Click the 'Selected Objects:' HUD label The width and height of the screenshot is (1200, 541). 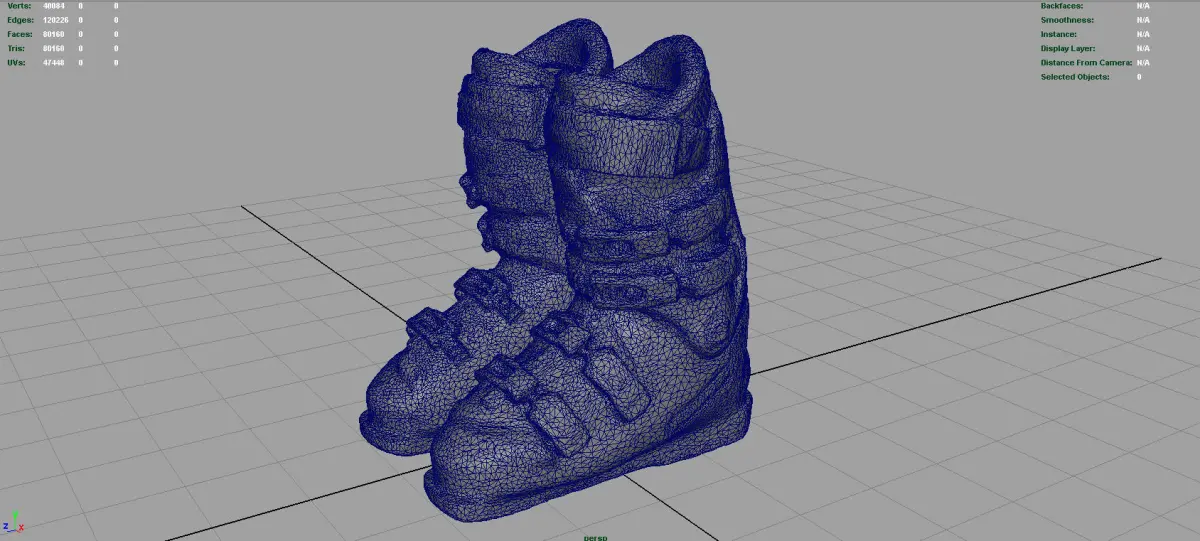pyautogui.click(x=1075, y=76)
